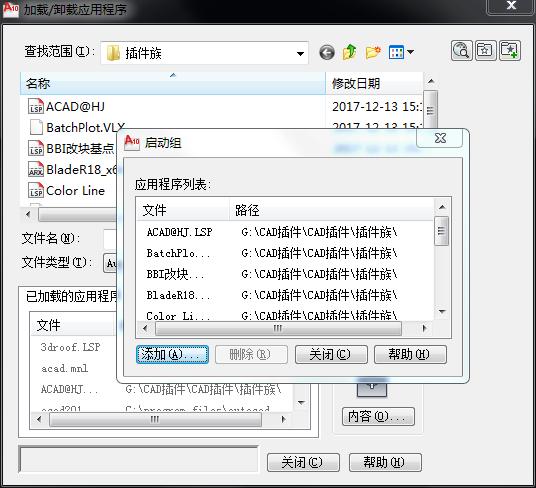This screenshot has height=488, width=536.
Task: Select BatchPlo... row in the startup list
Action: (285, 253)
